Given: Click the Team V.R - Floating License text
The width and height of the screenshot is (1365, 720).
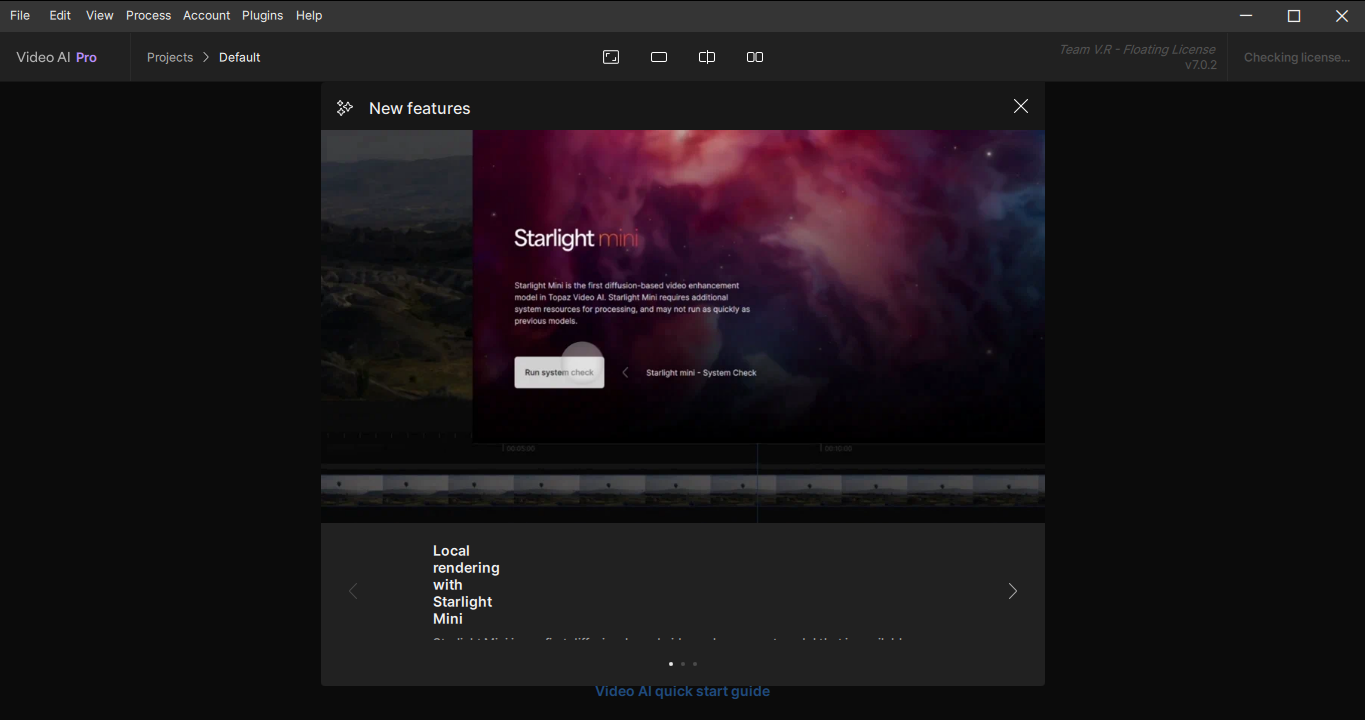Looking at the screenshot, I should click(x=1137, y=49).
